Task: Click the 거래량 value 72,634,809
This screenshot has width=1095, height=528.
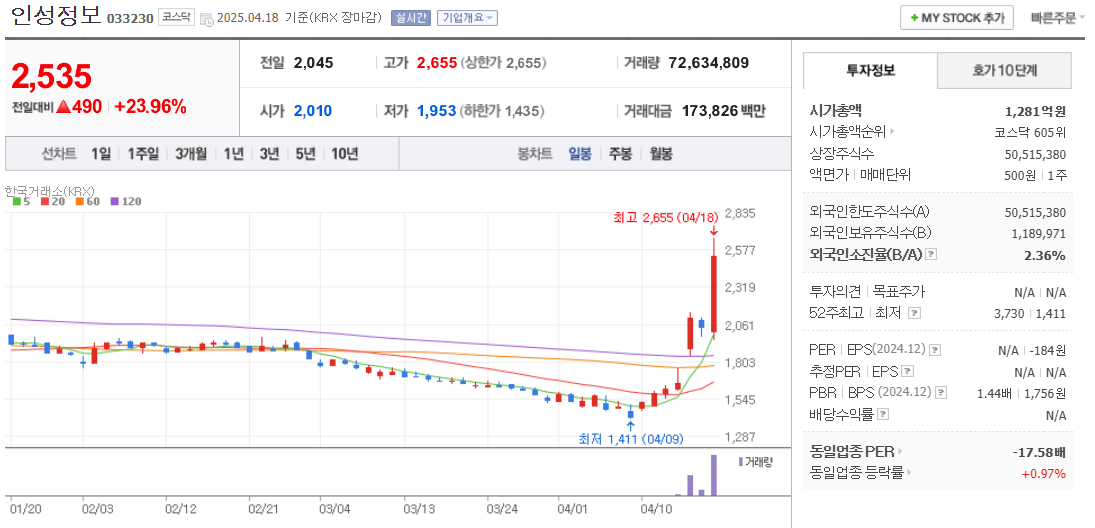Action: (x=709, y=63)
